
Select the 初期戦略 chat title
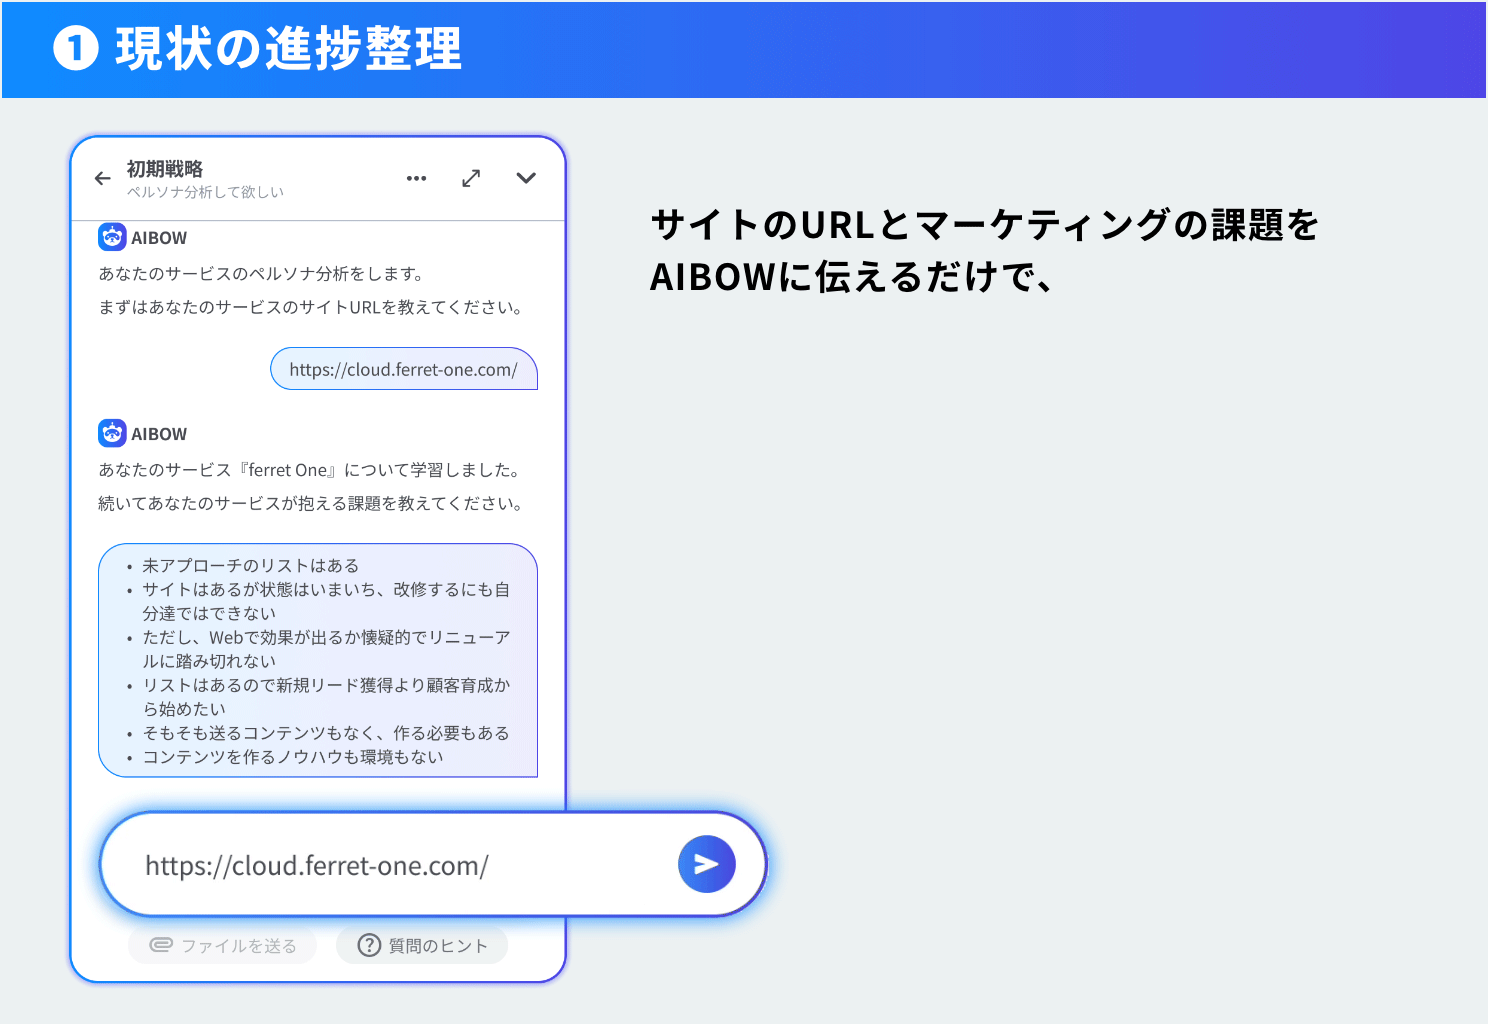point(165,169)
